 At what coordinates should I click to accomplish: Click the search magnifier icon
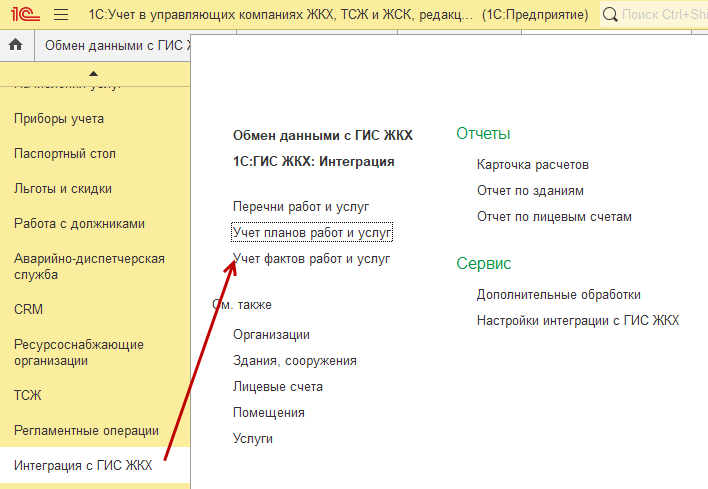click(x=610, y=14)
